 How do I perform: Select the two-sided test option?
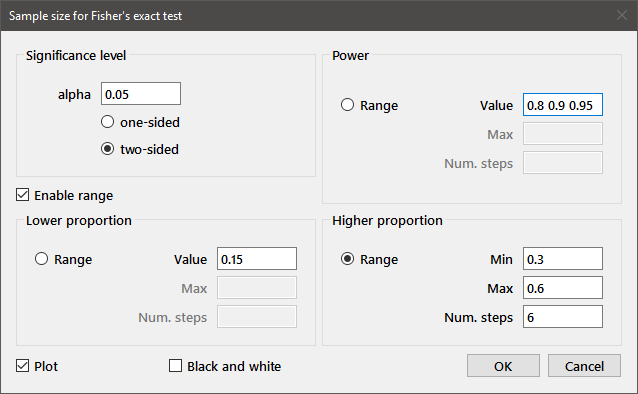coord(140,149)
